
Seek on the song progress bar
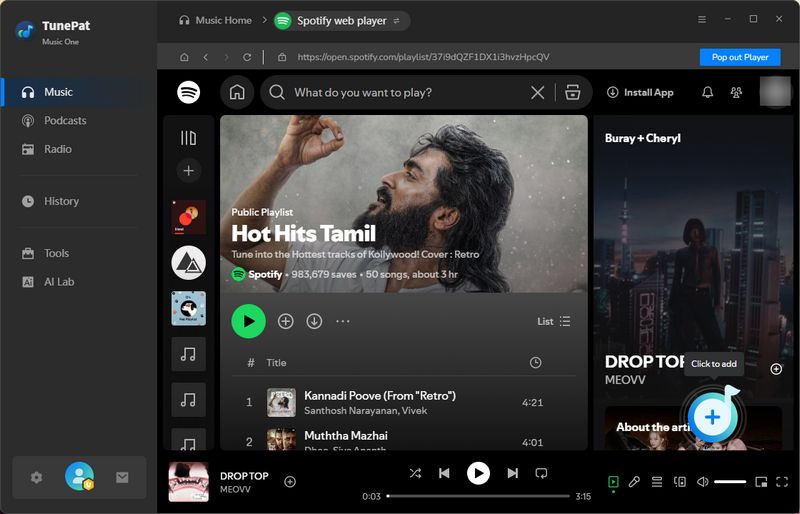(479, 496)
